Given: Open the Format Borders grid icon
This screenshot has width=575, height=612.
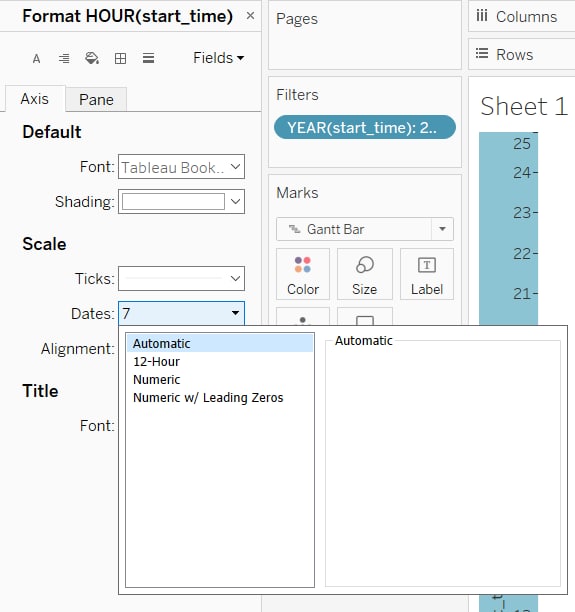Looking at the screenshot, I should (120, 59).
